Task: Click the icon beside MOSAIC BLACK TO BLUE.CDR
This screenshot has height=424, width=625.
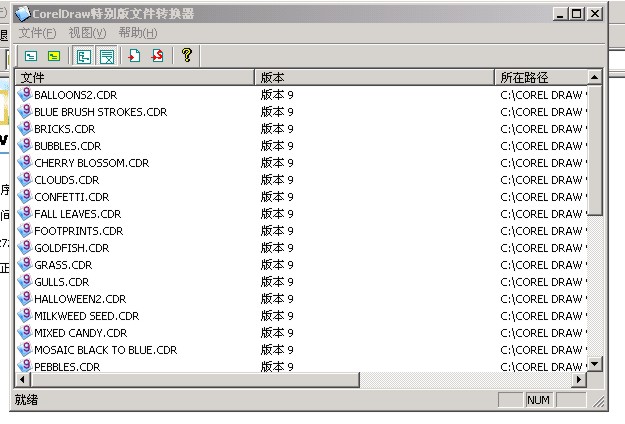Action: point(25,349)
